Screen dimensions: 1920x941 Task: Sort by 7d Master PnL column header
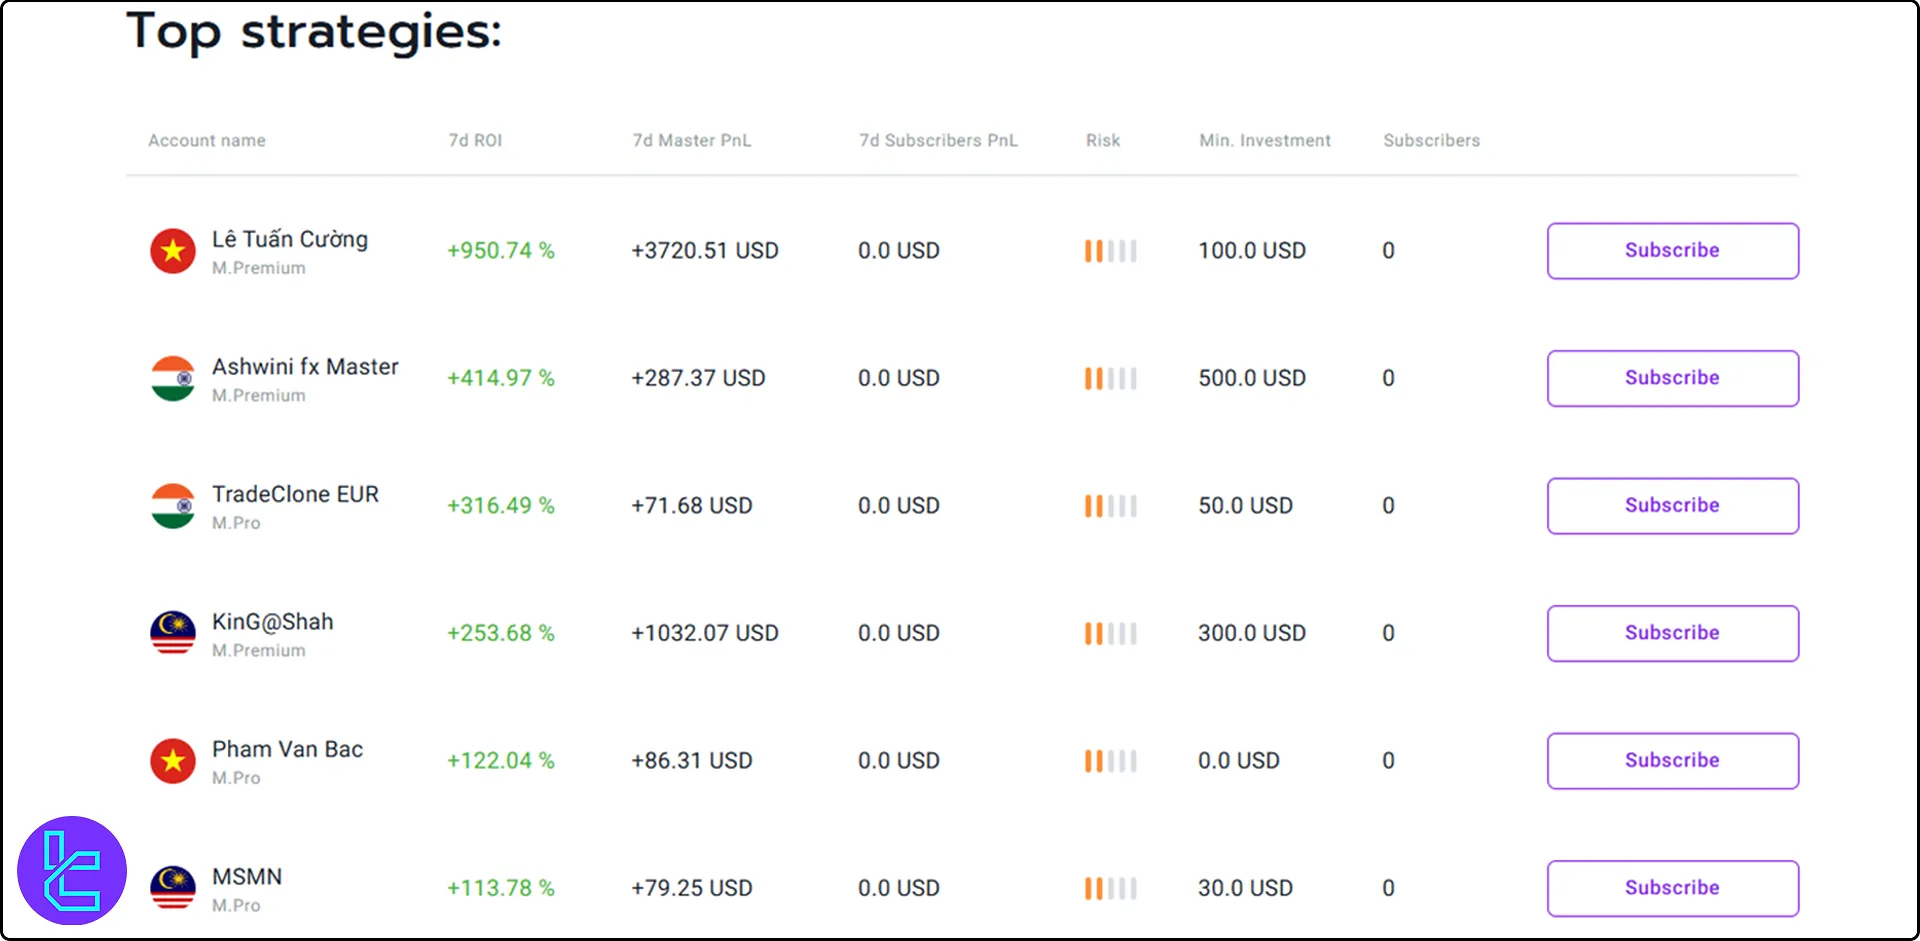point(691,141)
